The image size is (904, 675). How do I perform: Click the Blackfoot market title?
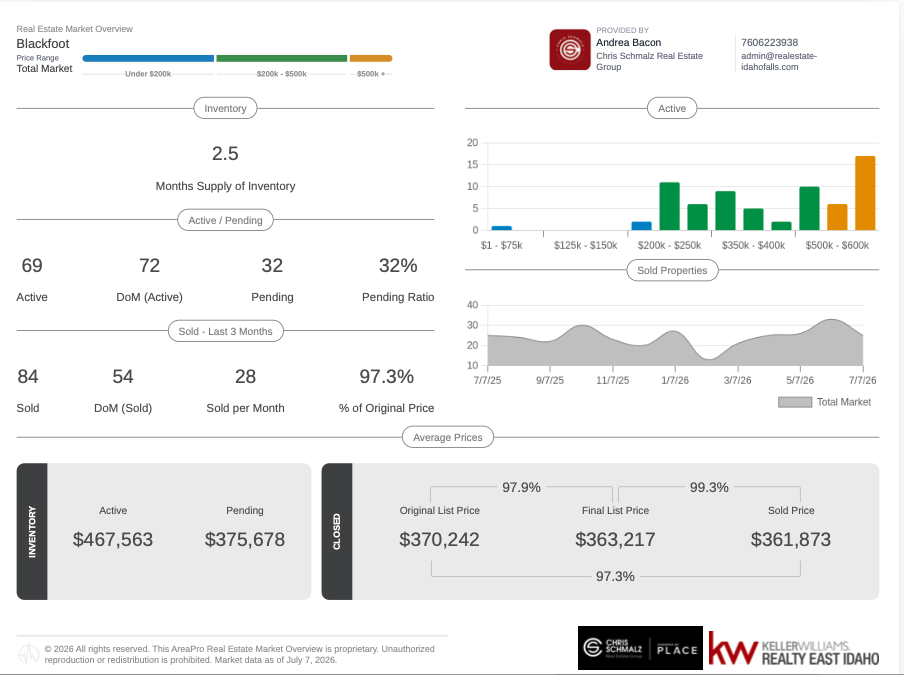coord(43,44)
